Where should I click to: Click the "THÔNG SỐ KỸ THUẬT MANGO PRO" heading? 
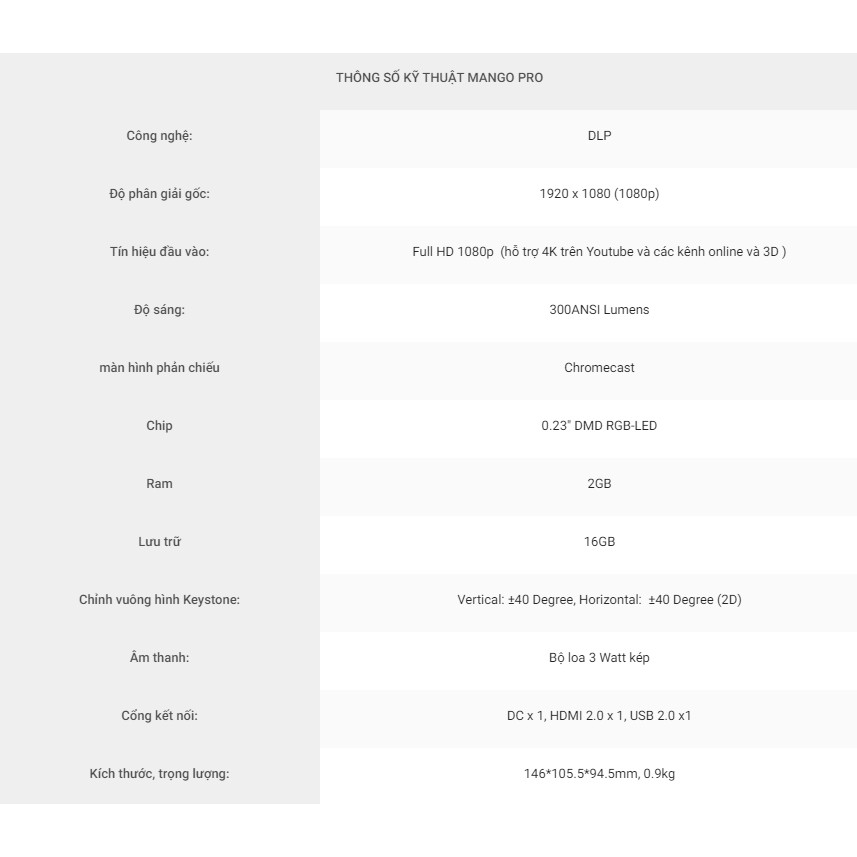click(439, 78)
